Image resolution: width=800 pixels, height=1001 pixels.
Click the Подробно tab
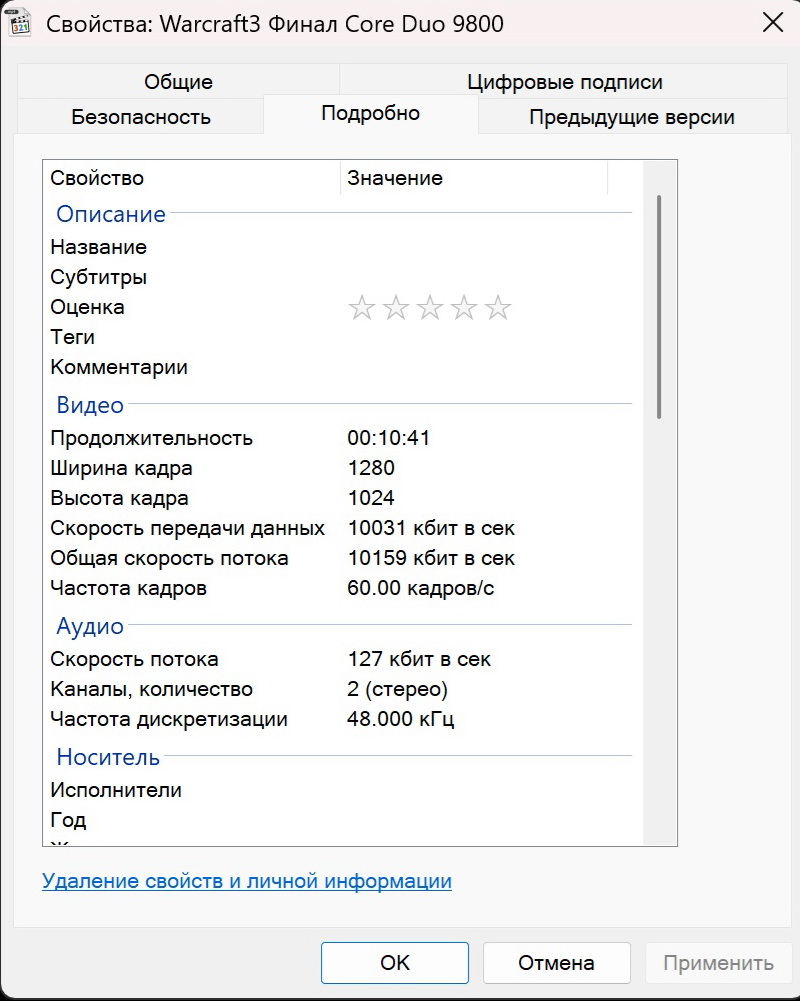pos(370,113)
